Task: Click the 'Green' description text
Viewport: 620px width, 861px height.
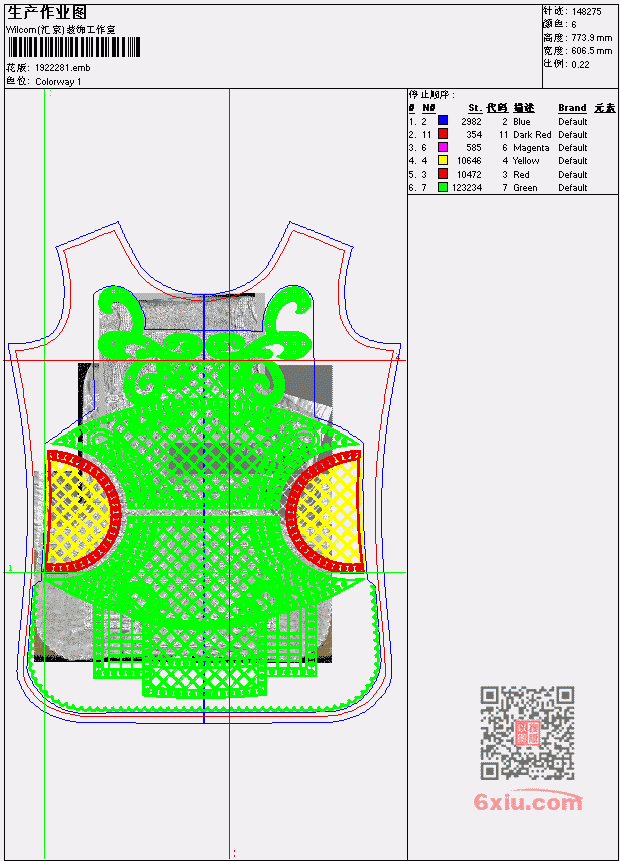Action: [x=525, y=188]
